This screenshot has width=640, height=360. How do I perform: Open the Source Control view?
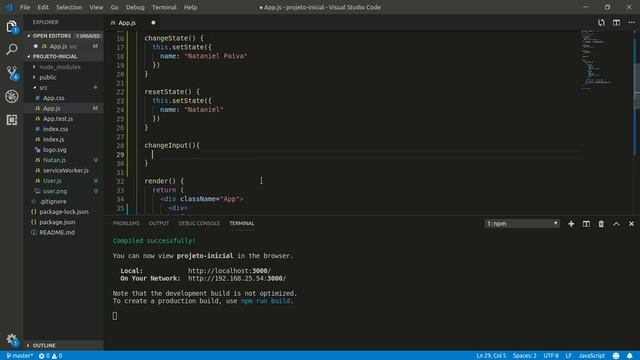[x=11, y=73]
